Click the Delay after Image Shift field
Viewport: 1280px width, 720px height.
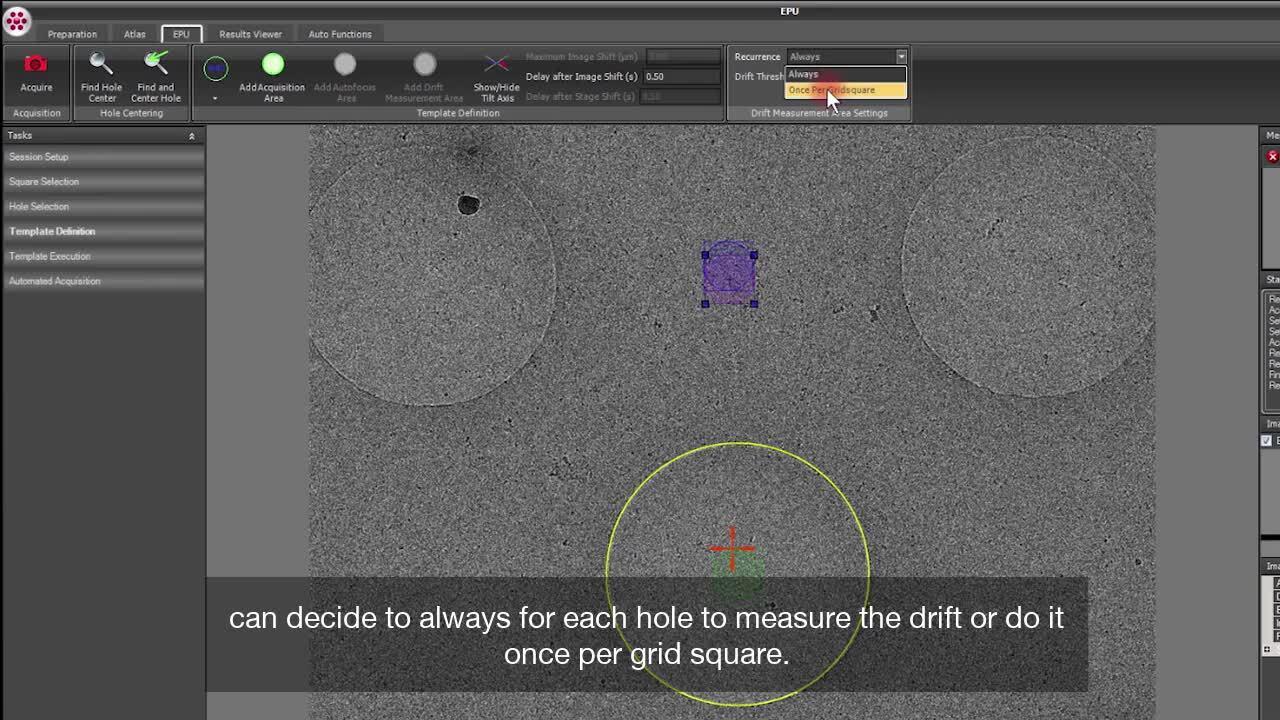point(681,77)
